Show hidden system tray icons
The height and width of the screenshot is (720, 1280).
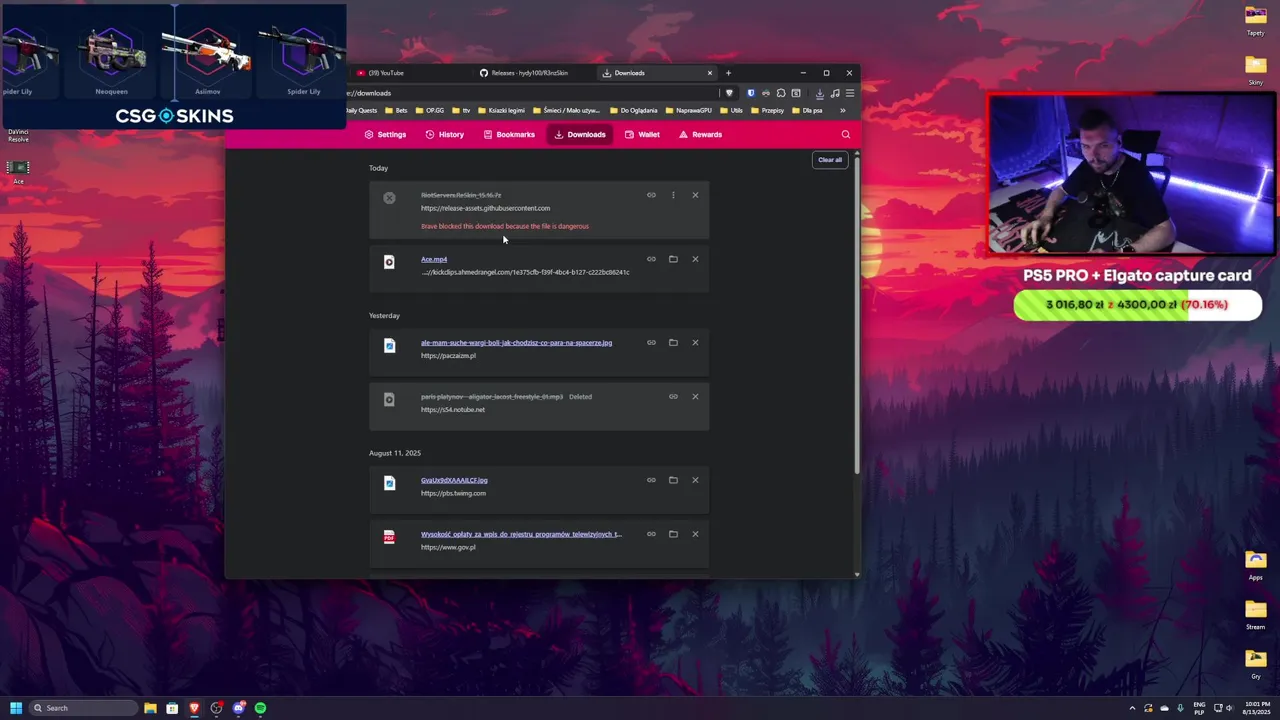[1132, 708]
